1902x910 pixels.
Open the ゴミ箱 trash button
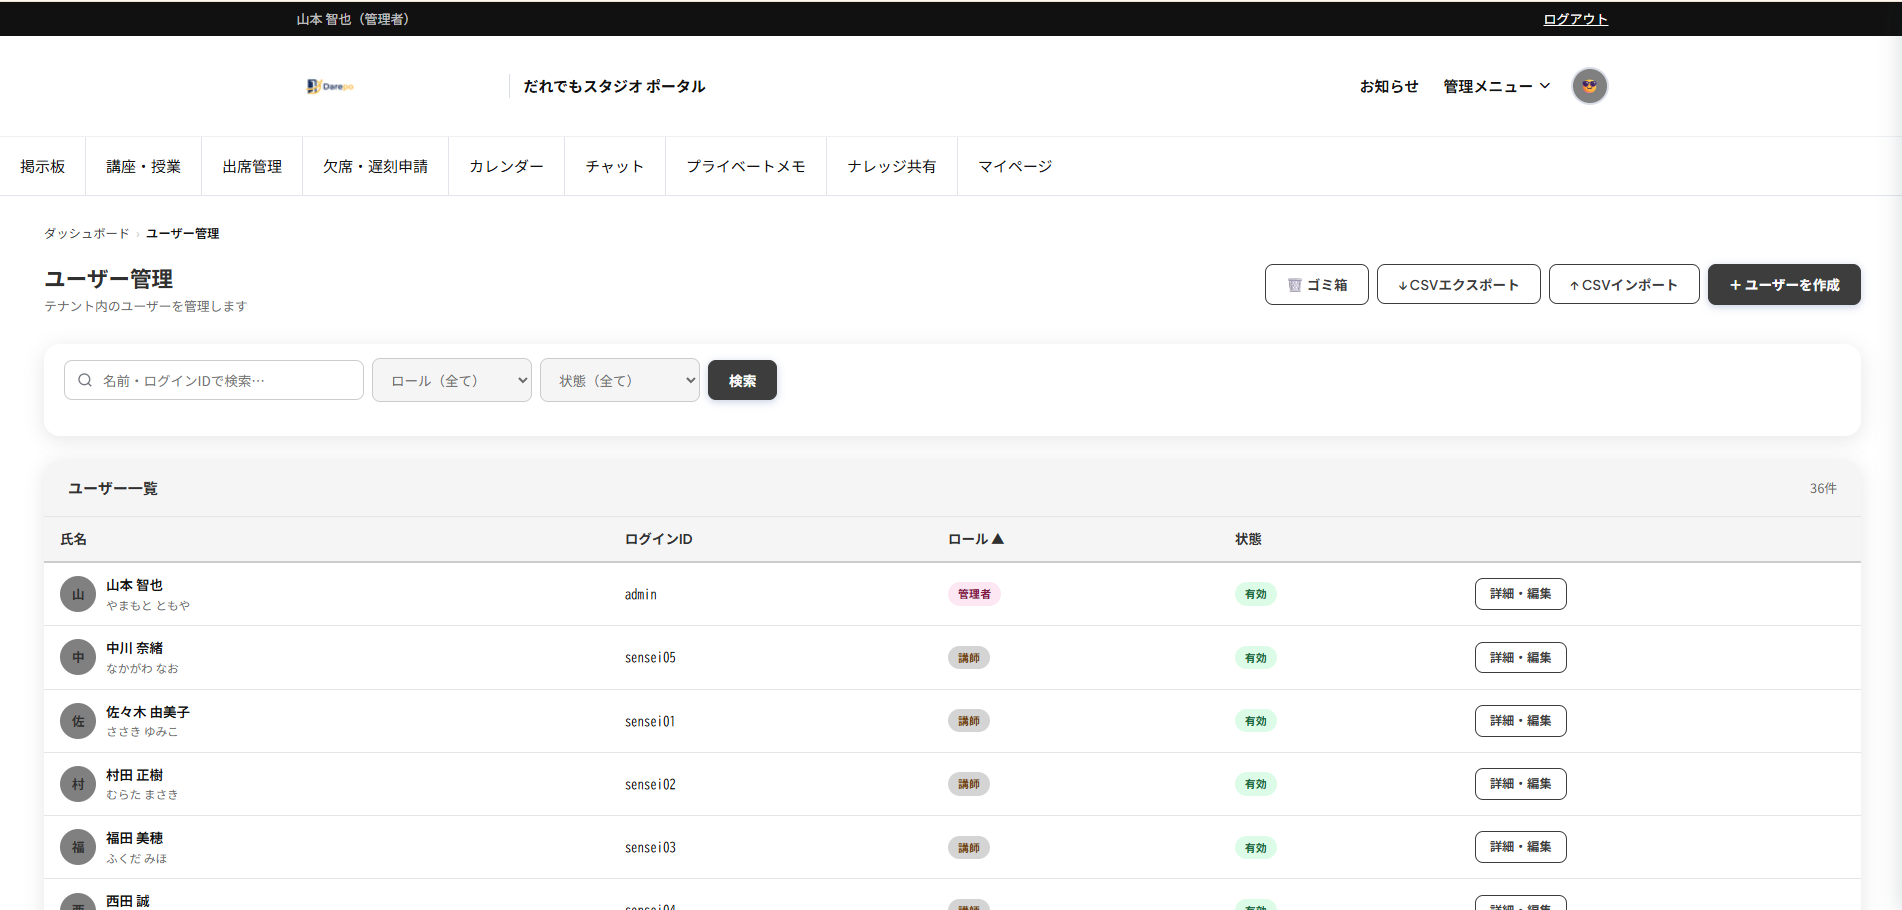coord(1316,284)
